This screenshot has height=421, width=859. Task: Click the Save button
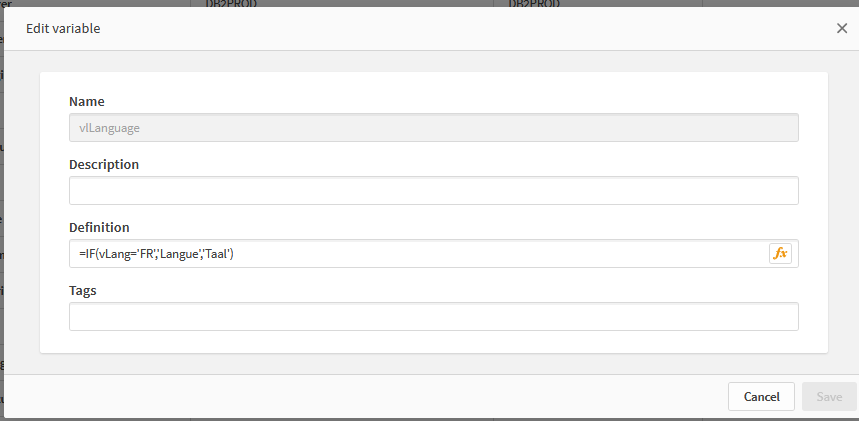[829, 397]
